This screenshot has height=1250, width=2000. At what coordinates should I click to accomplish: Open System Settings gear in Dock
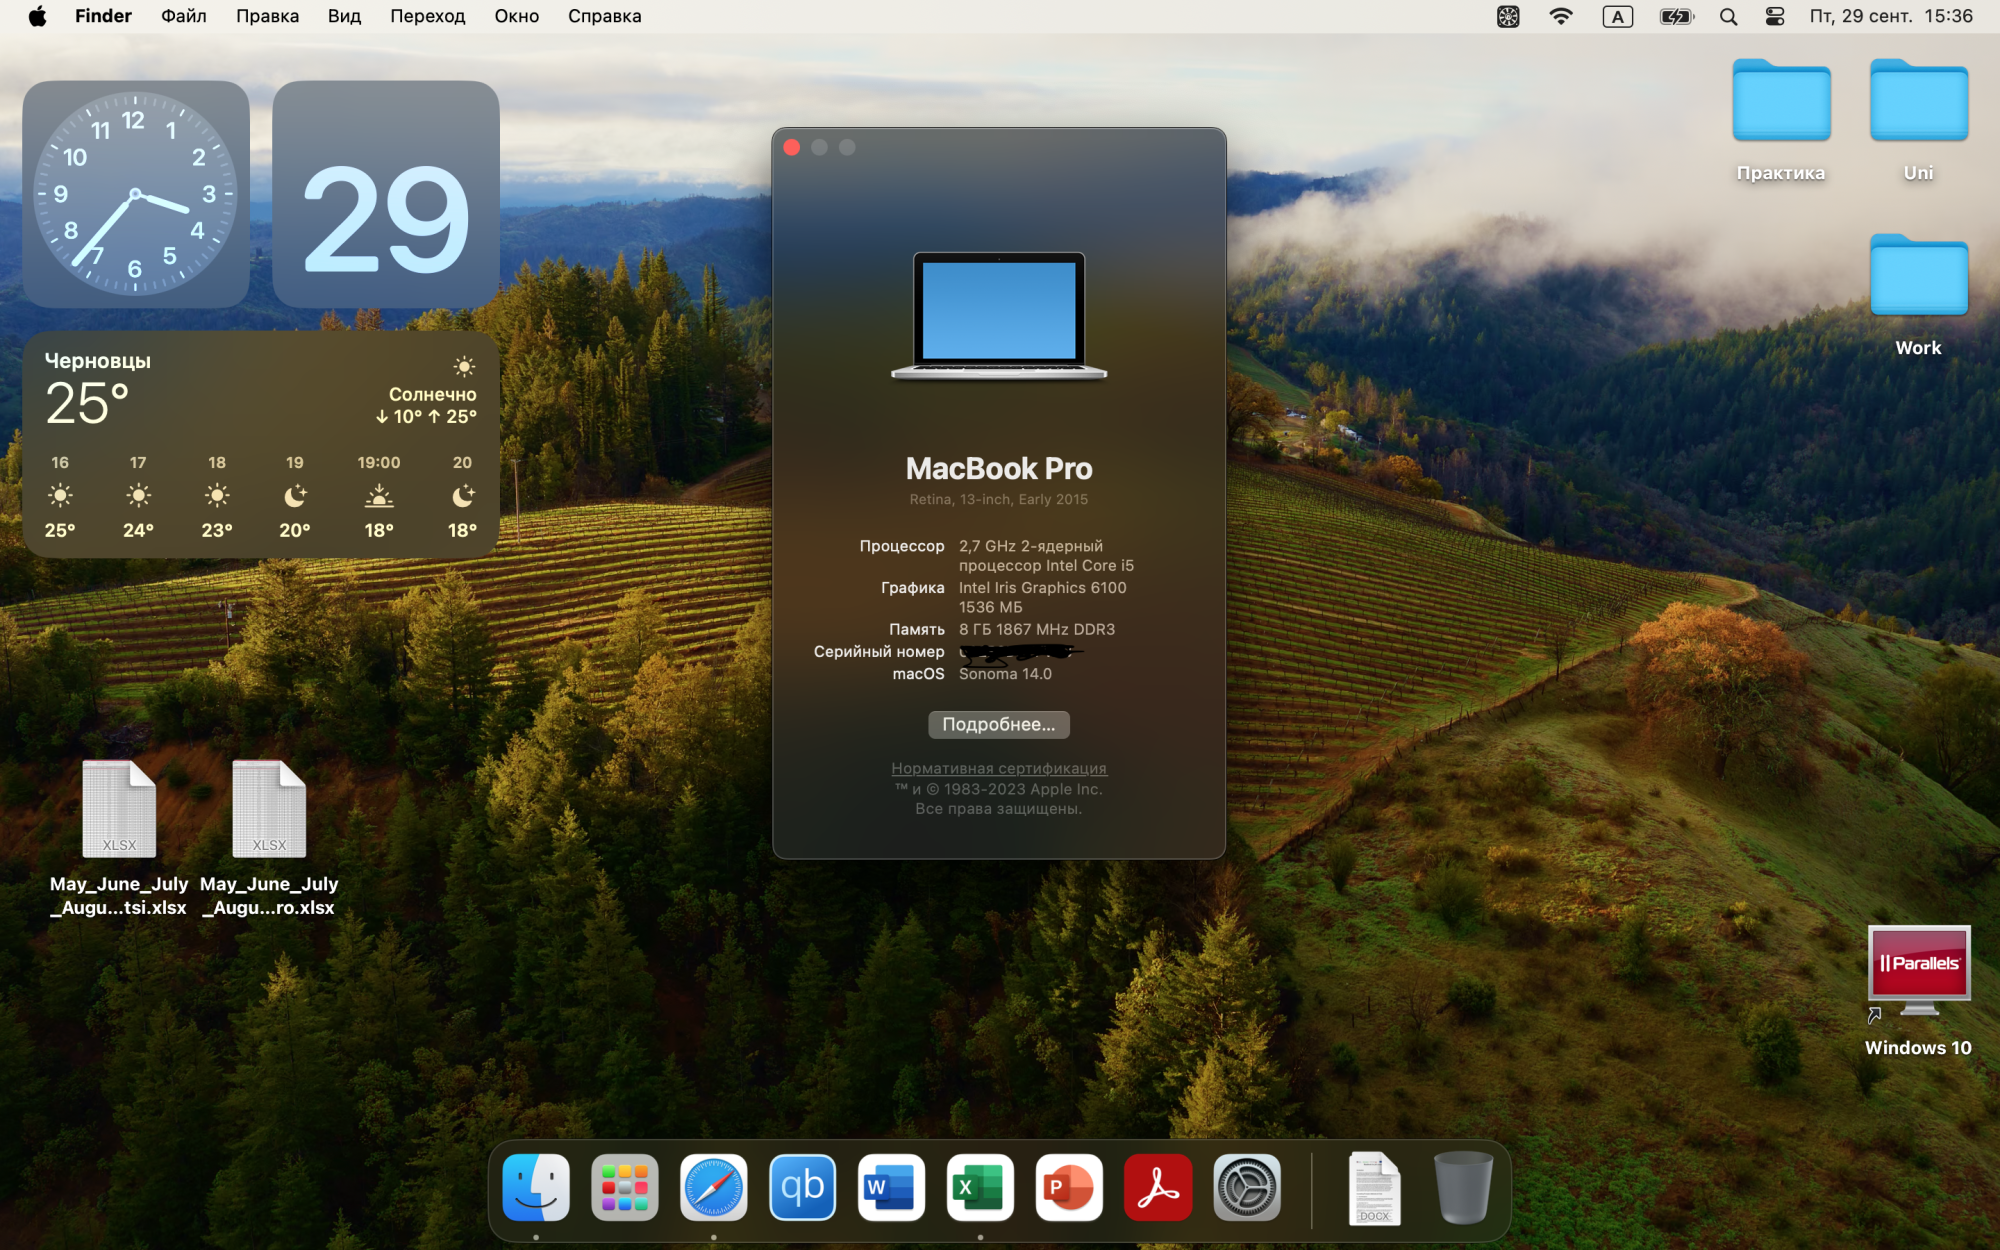[x=1247, y=1188]
